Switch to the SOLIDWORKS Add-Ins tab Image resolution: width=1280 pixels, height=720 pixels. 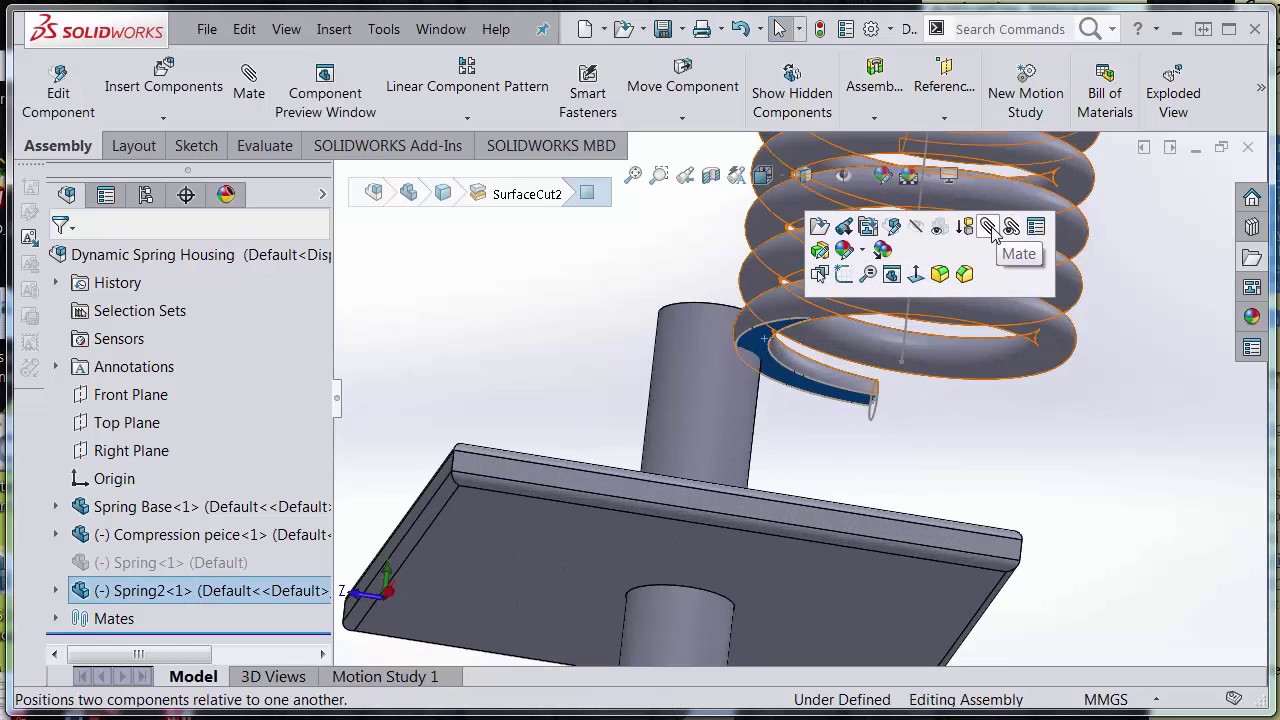coord(388,146)
